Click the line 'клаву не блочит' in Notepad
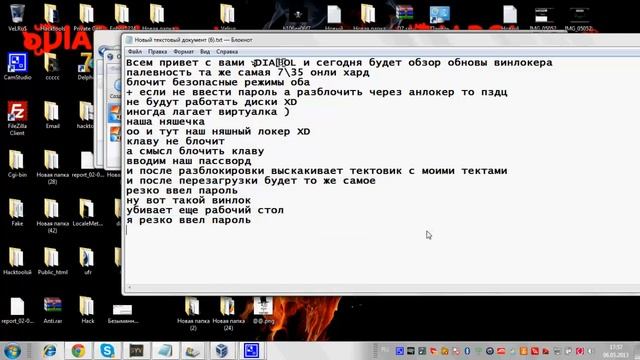Screen dimensions: 640x360 click(x=175, y=141)
